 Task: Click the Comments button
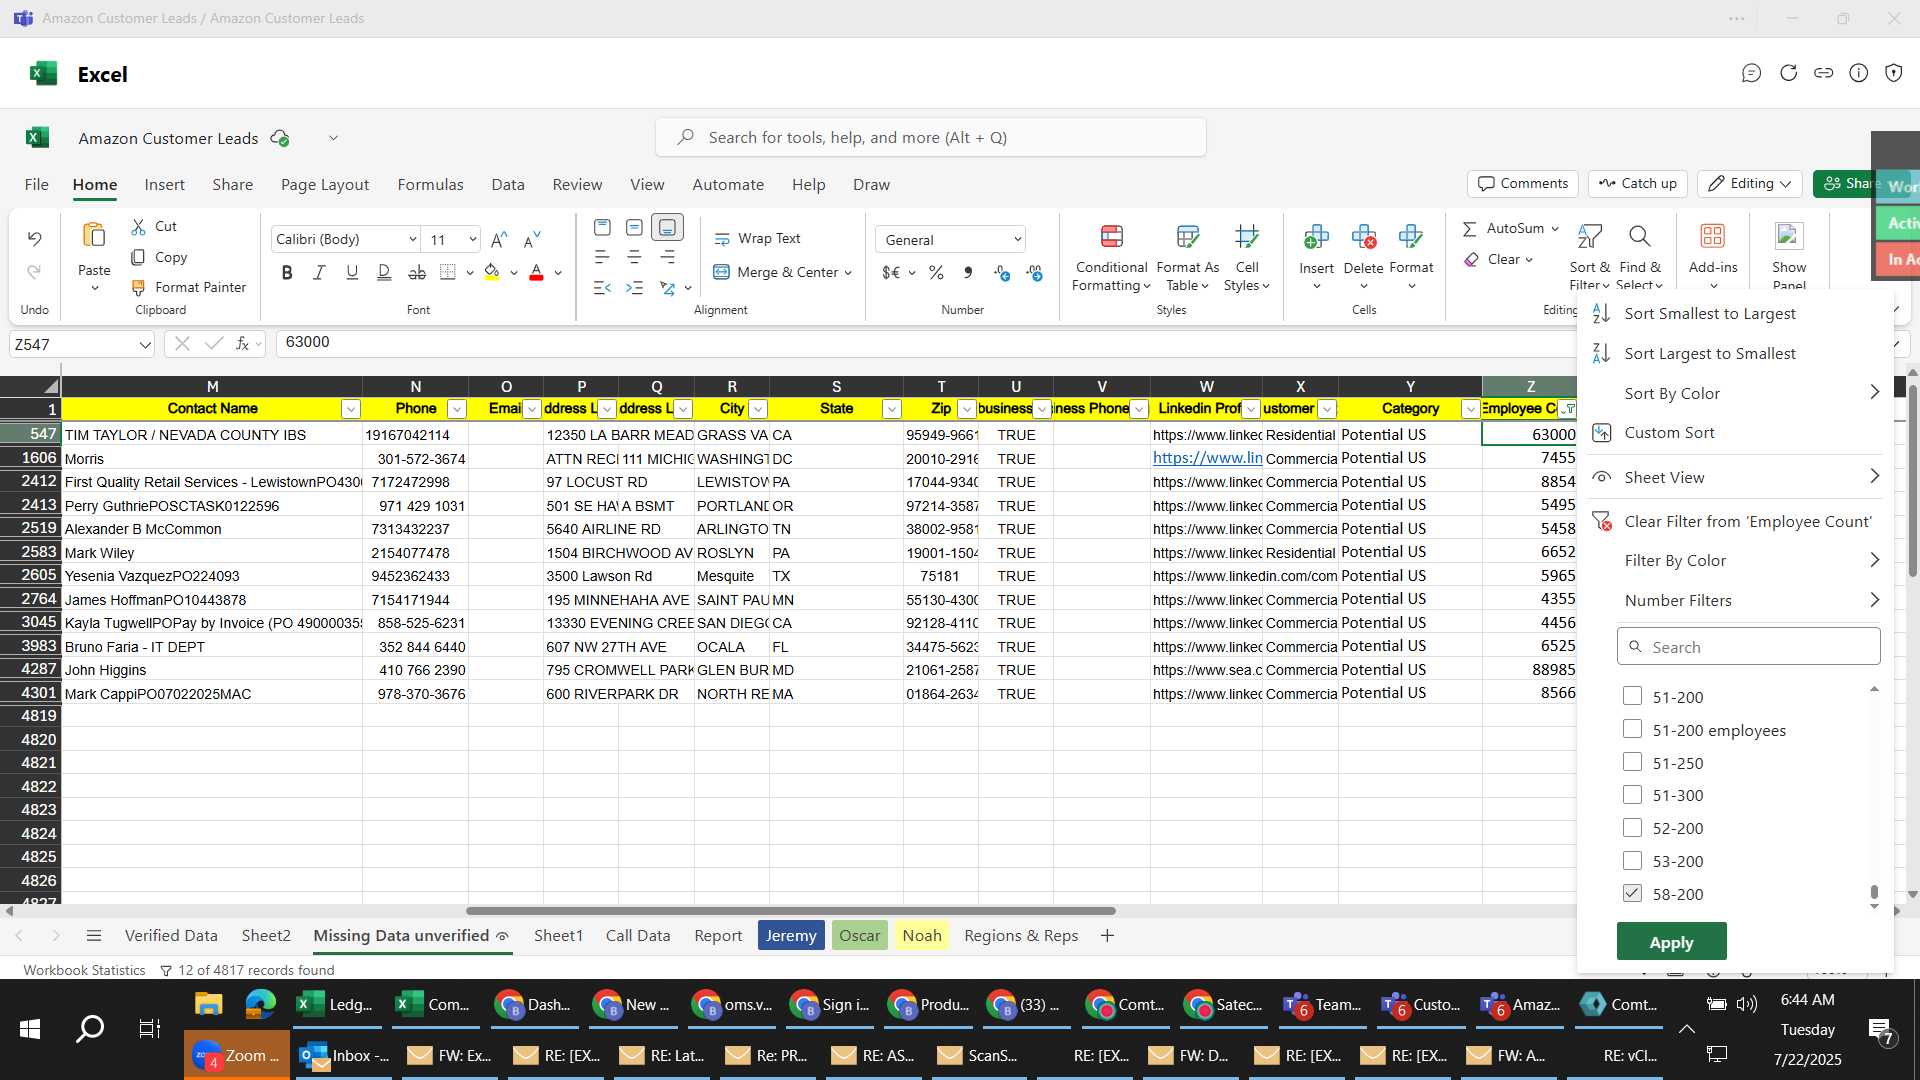[x=1523, y=183]
